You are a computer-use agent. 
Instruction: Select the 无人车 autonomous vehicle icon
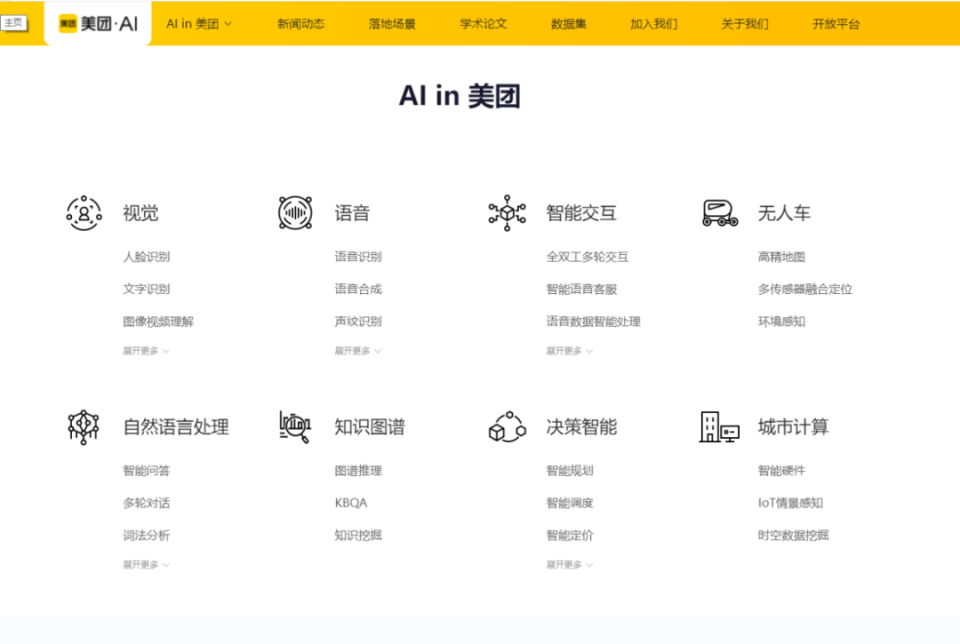click(718, 212)
